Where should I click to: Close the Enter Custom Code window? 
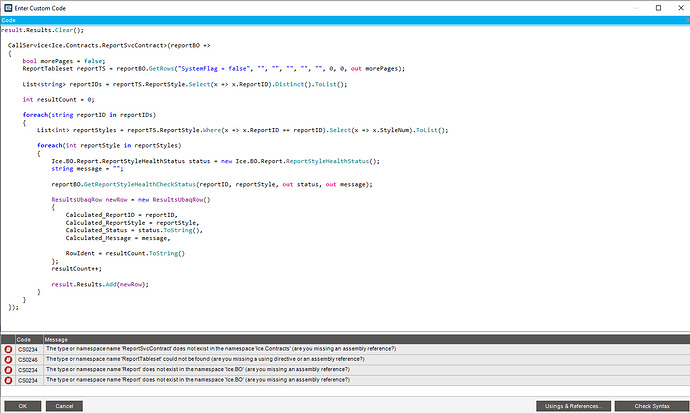pyautogui.click(x=680, y=8)
